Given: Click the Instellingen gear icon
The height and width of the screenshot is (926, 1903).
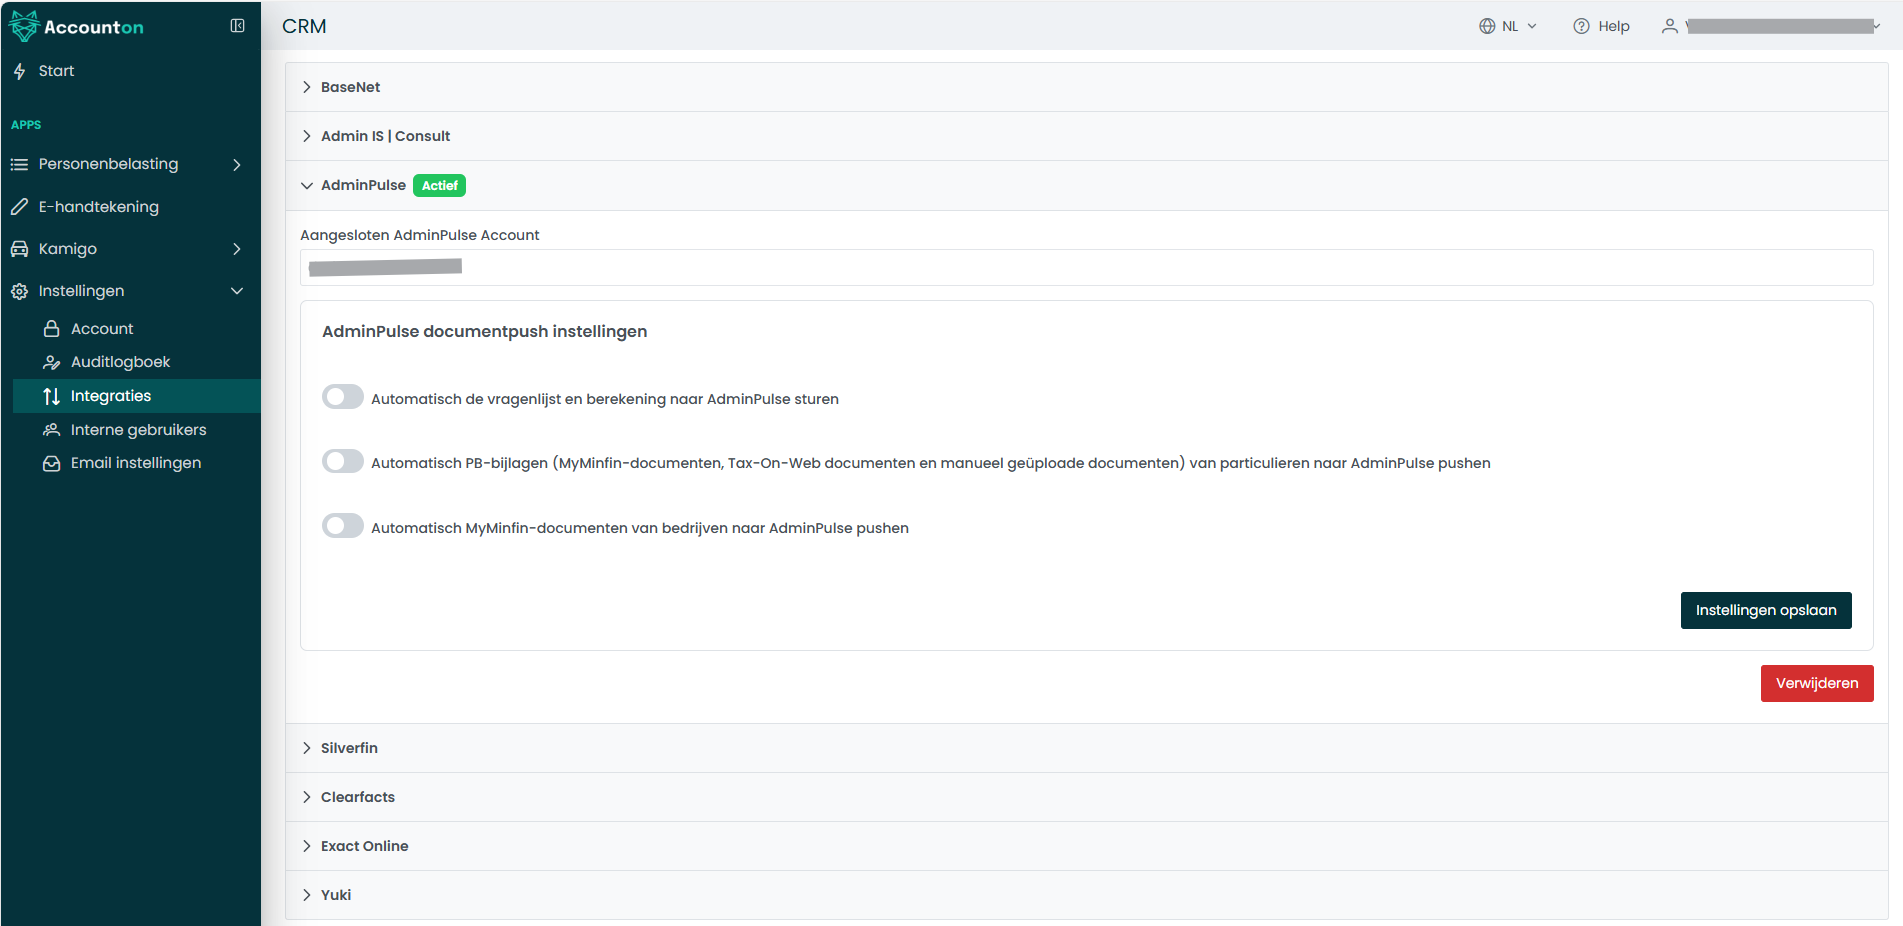Looking at the screenshot, I should click(19, 291).
